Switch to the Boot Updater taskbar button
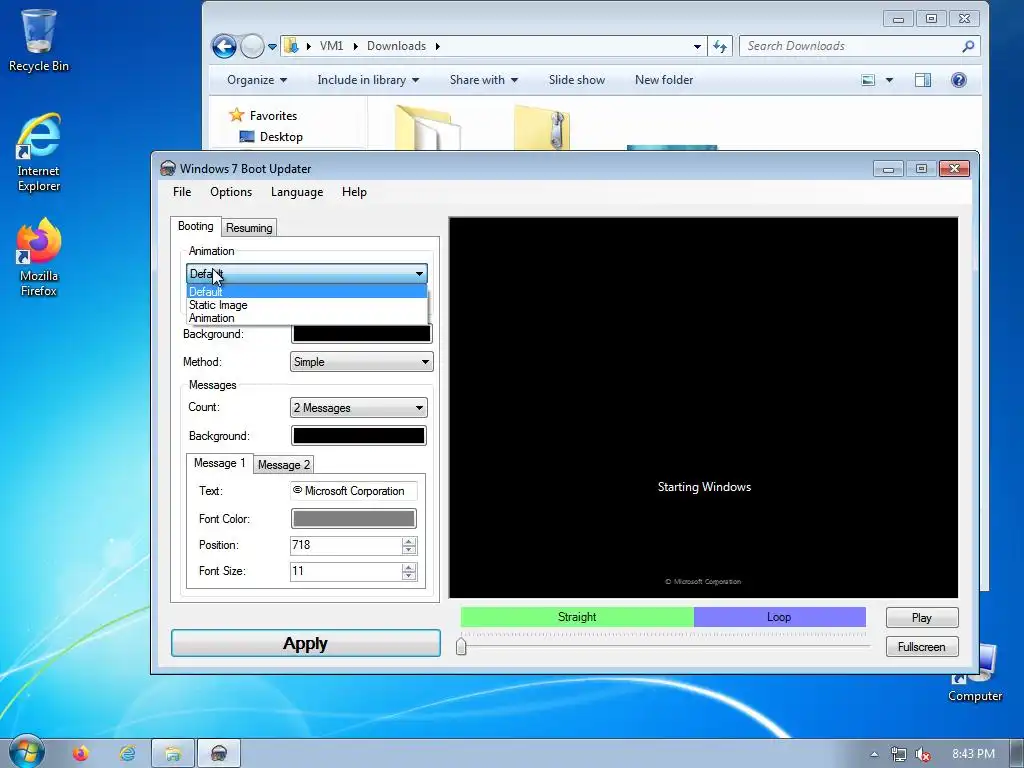 pos(219,754)
